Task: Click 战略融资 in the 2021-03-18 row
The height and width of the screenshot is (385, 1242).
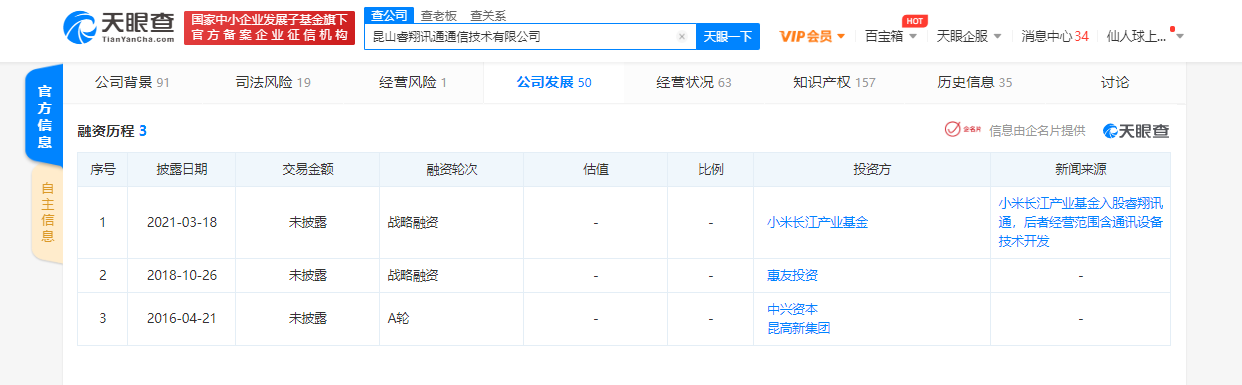Action: 412,222
